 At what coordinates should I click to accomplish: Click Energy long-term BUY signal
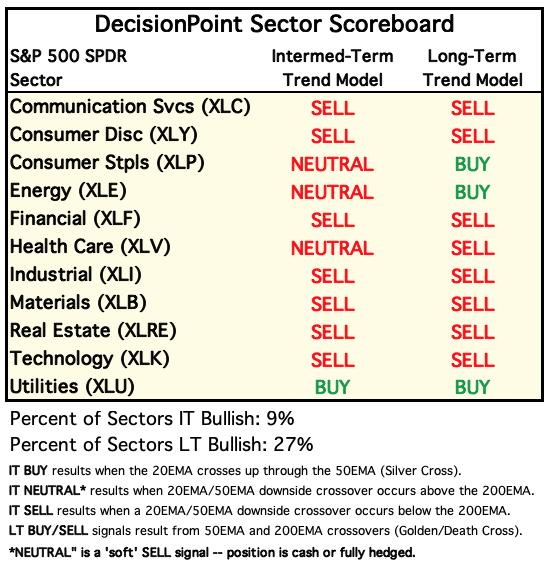[x=472, y=192]
